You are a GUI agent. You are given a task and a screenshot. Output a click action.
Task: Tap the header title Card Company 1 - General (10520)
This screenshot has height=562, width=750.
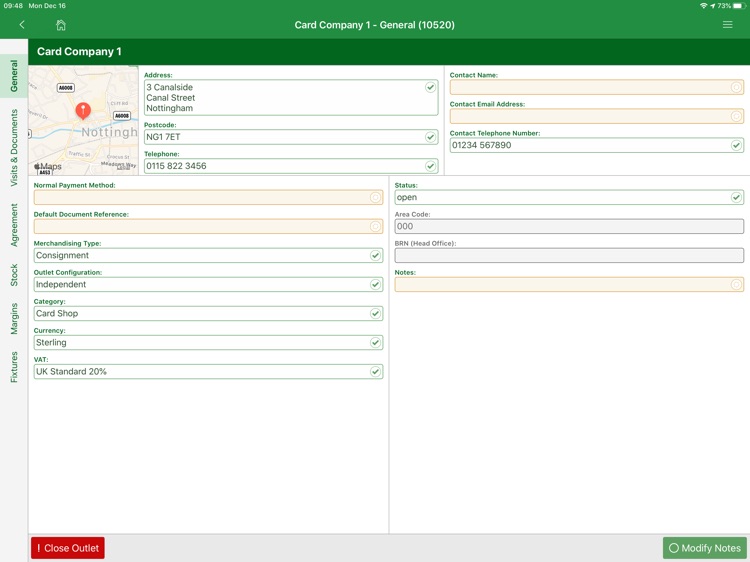tap(375, 25)
